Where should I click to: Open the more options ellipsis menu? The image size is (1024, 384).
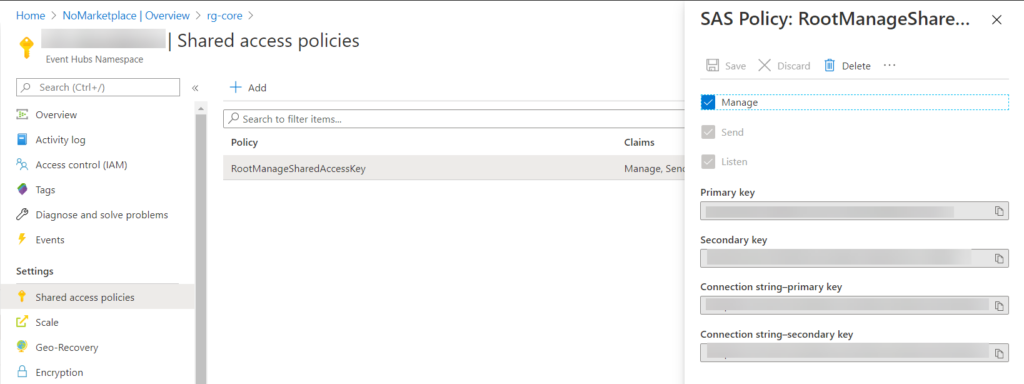[x=889, y=65]
